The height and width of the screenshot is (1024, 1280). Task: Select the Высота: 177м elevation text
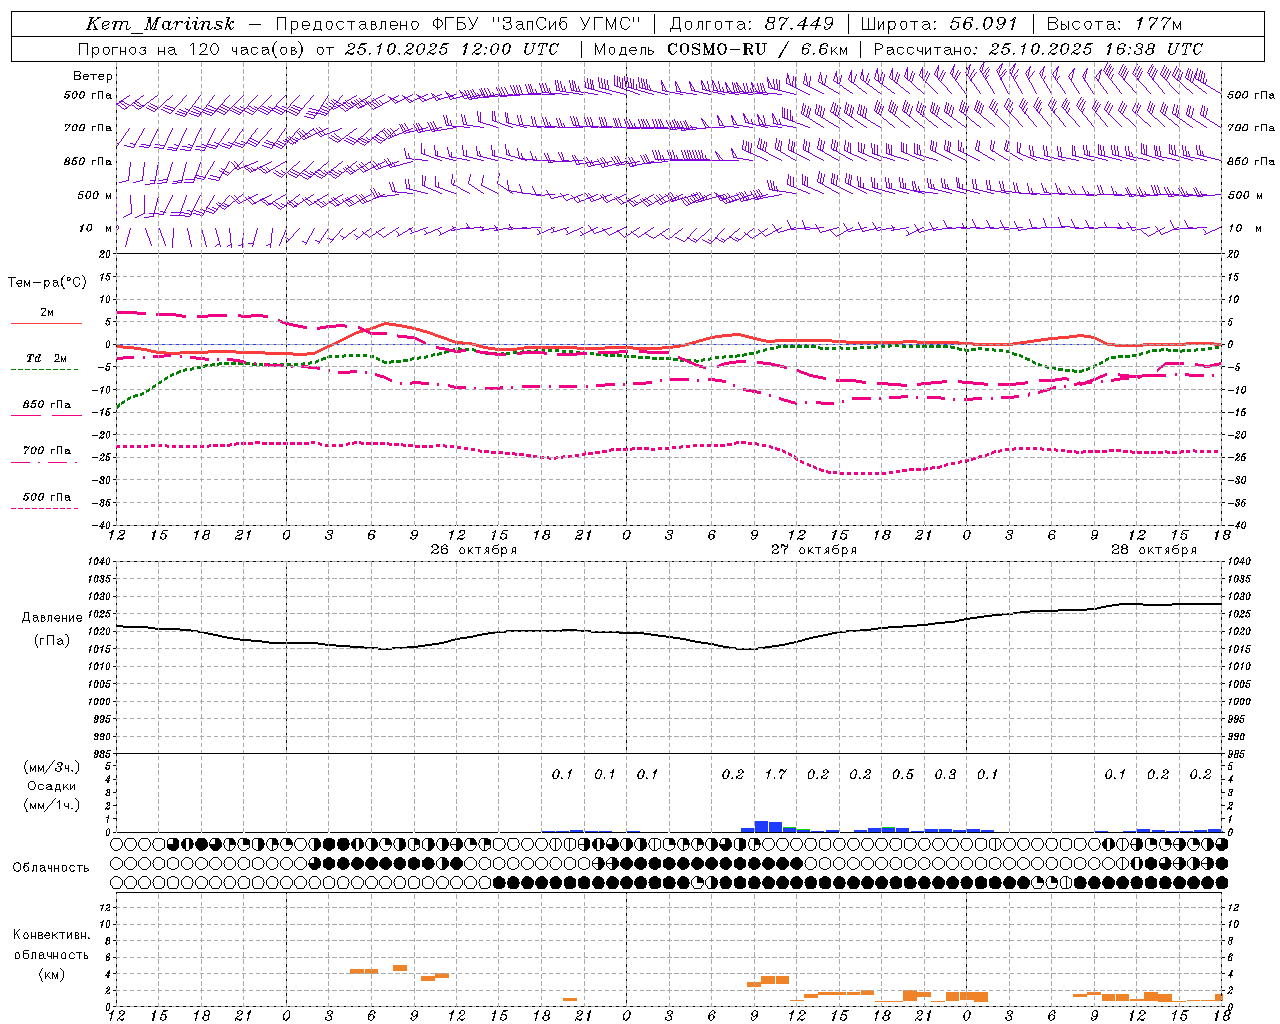[x=1114, y=24]
